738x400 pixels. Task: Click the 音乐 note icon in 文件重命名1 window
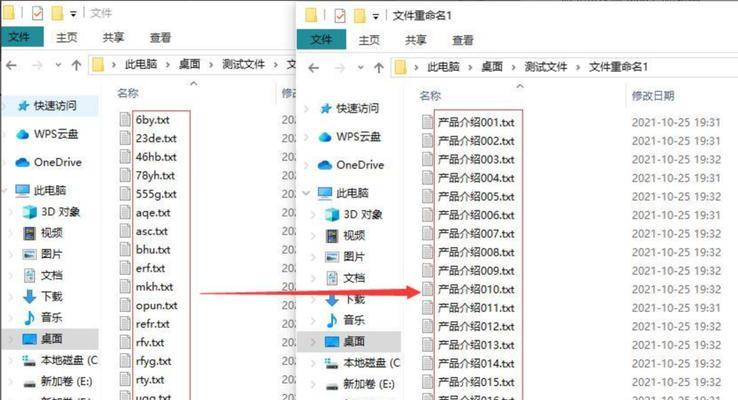click(x=332, y=320)
